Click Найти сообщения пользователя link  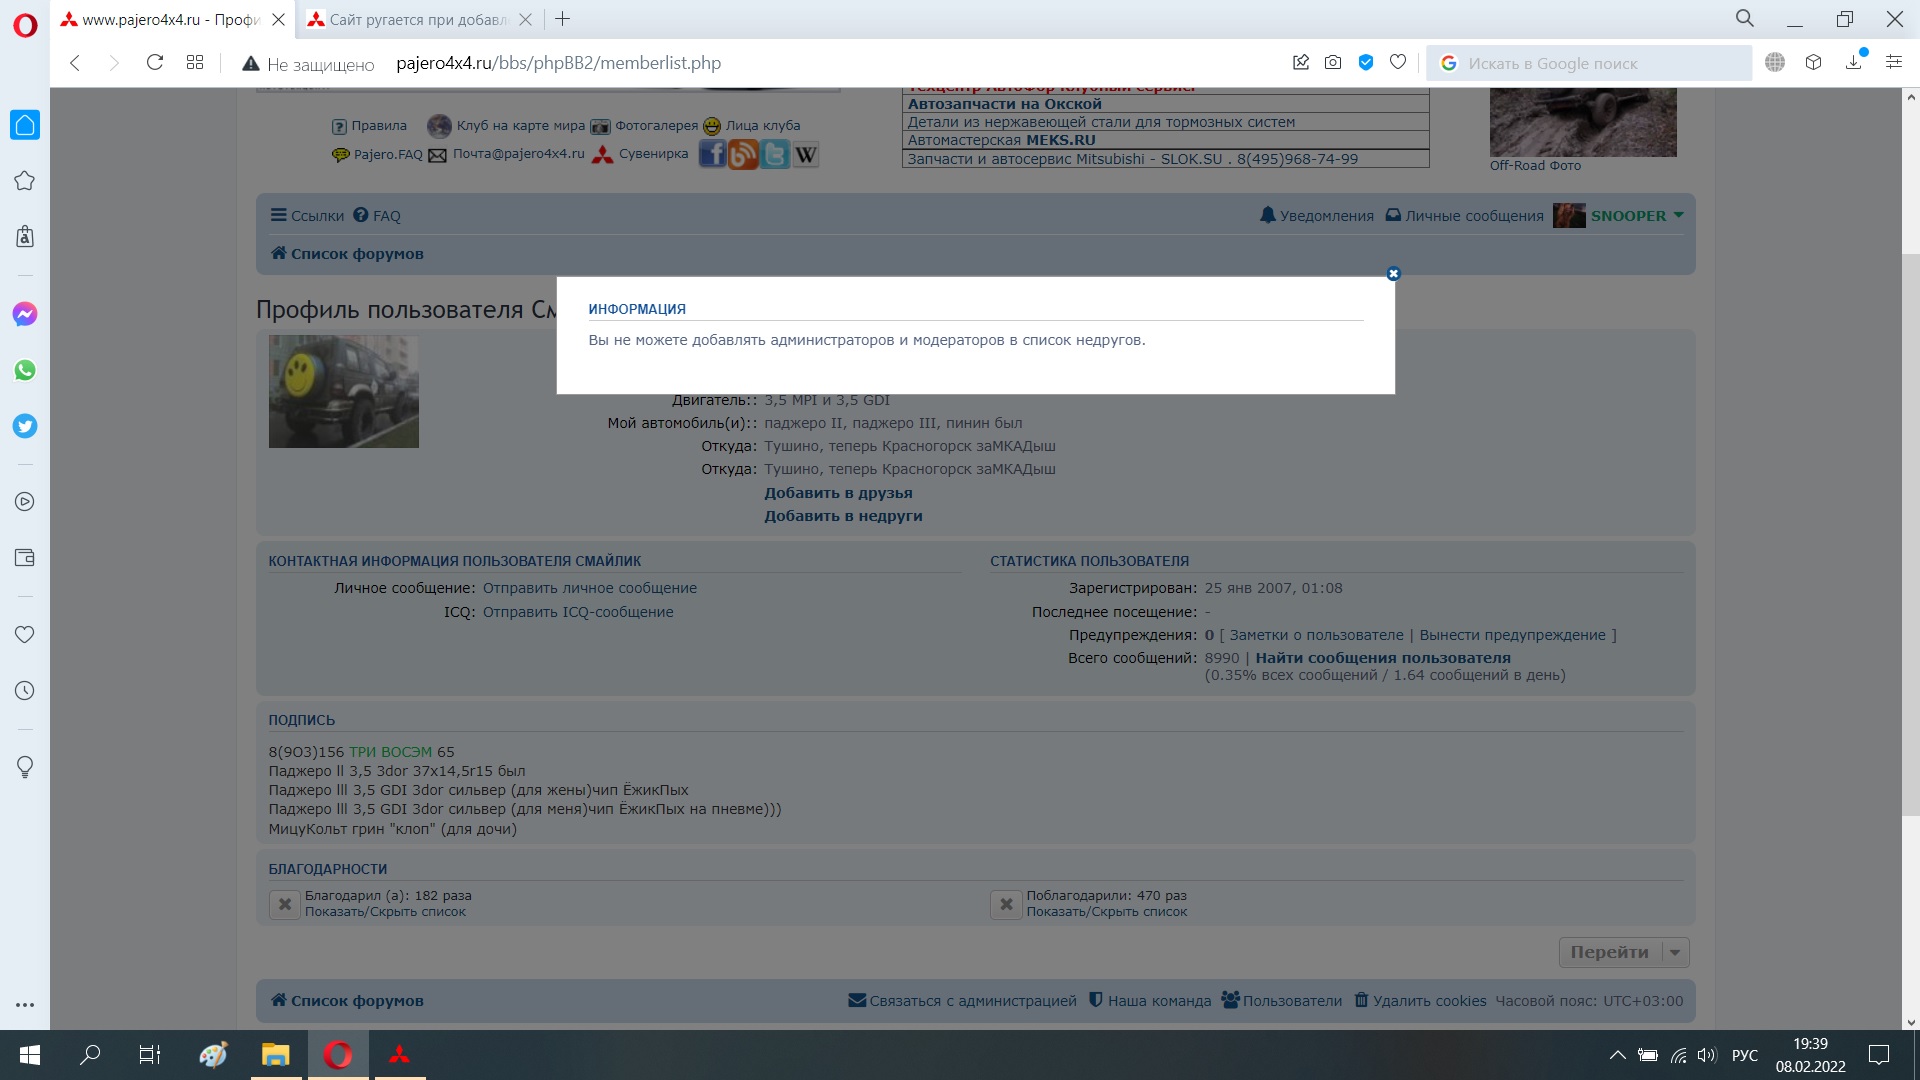pos(1382,658)
